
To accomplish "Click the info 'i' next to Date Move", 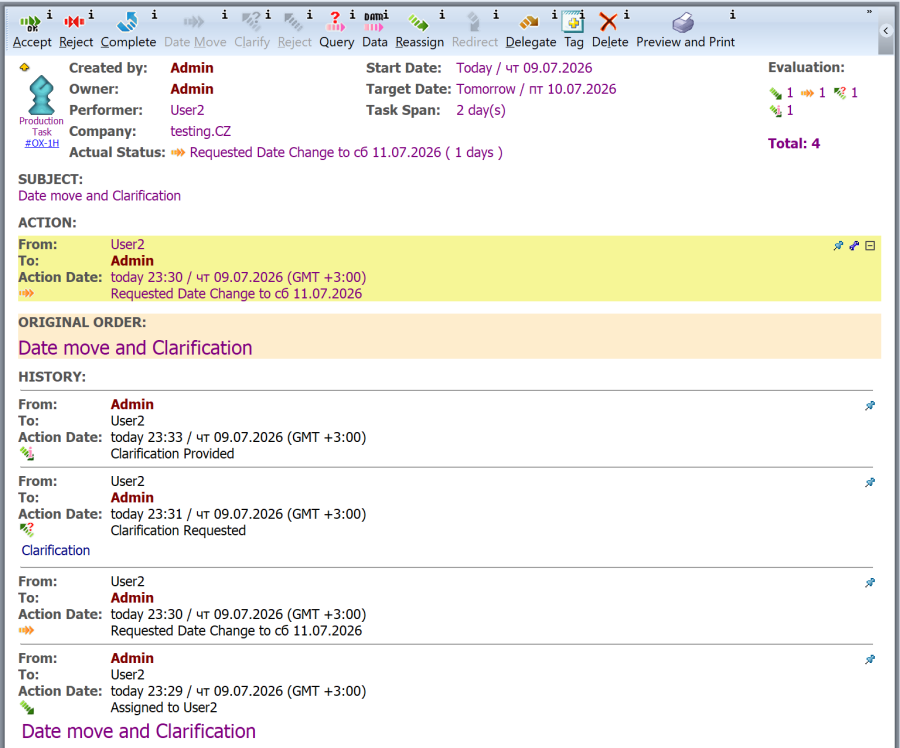I will coord(224,15).
